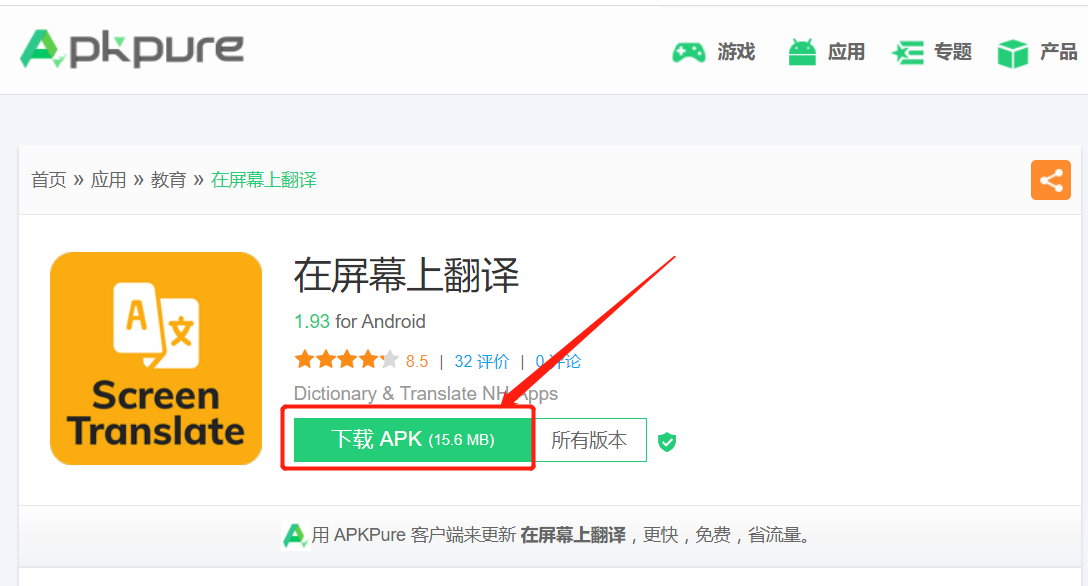This screenshot has width=1088, height=586.
Task: Go to 应用 breadcrumb link
Action: 108,180
